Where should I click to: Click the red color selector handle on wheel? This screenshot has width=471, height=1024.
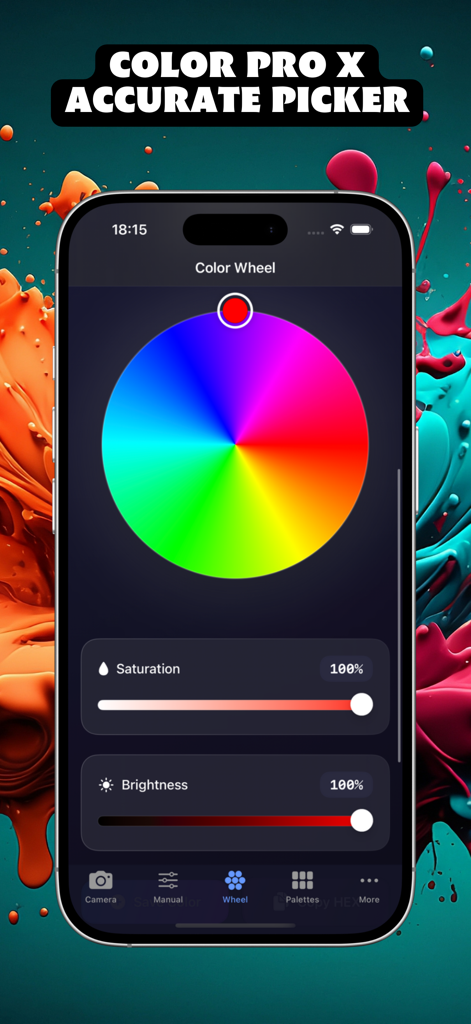235,310
